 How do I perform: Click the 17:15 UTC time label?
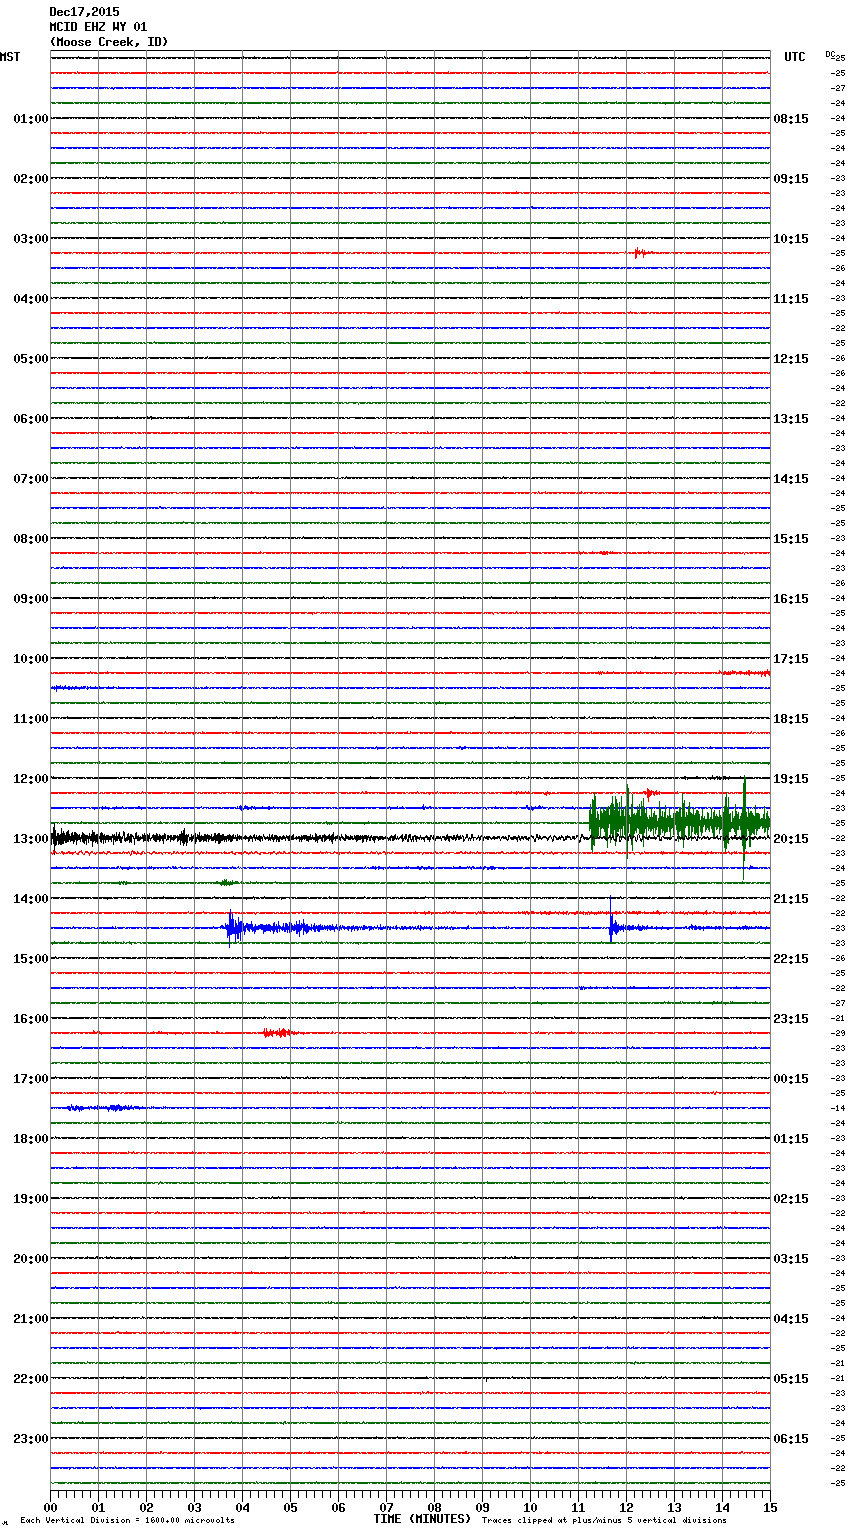click(x=791, y=659)
